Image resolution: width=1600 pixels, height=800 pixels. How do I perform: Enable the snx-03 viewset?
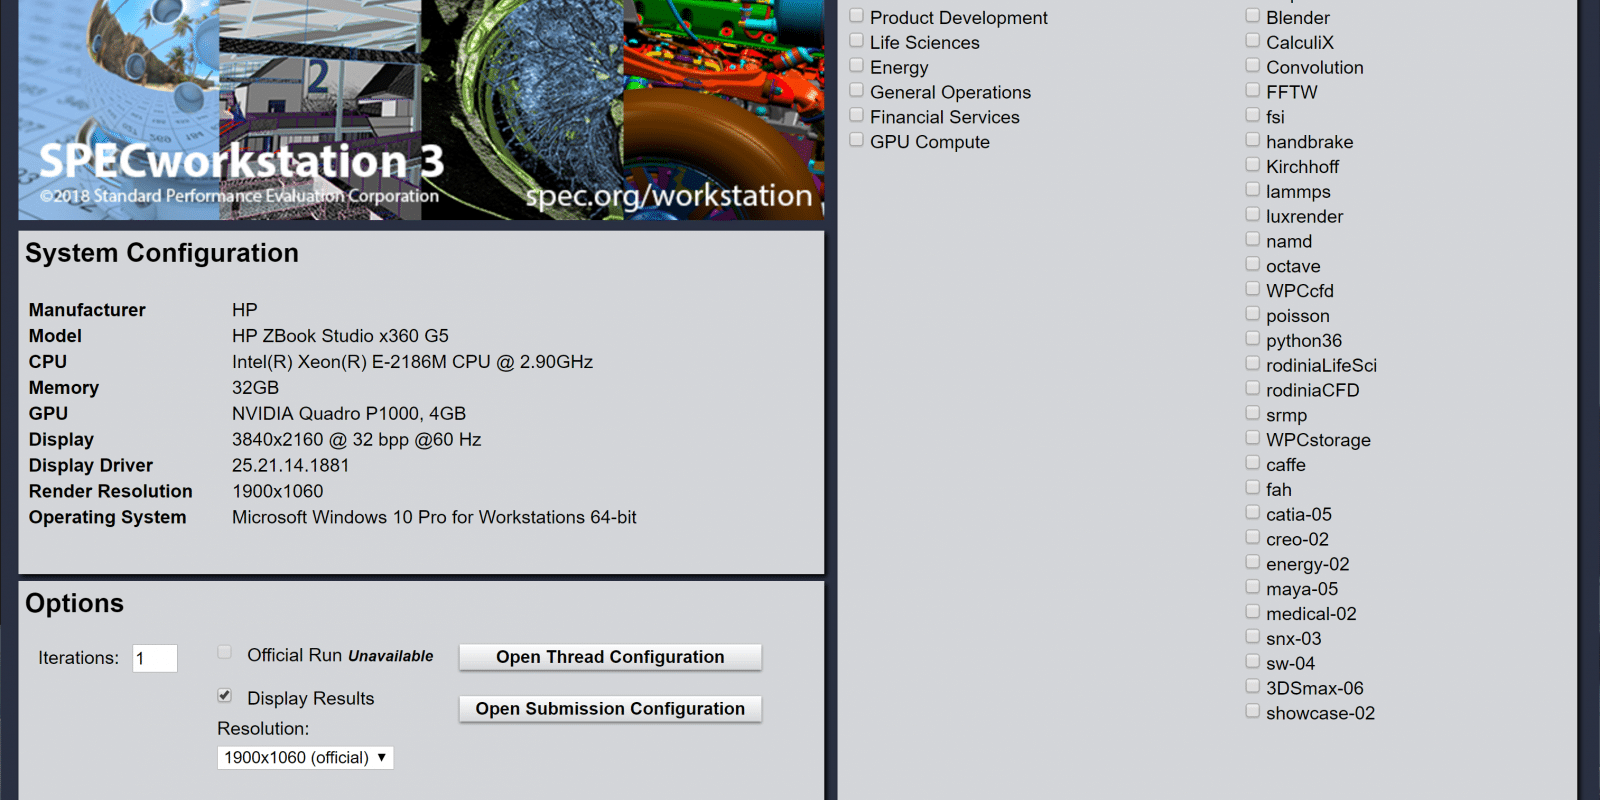(1253, 637)
